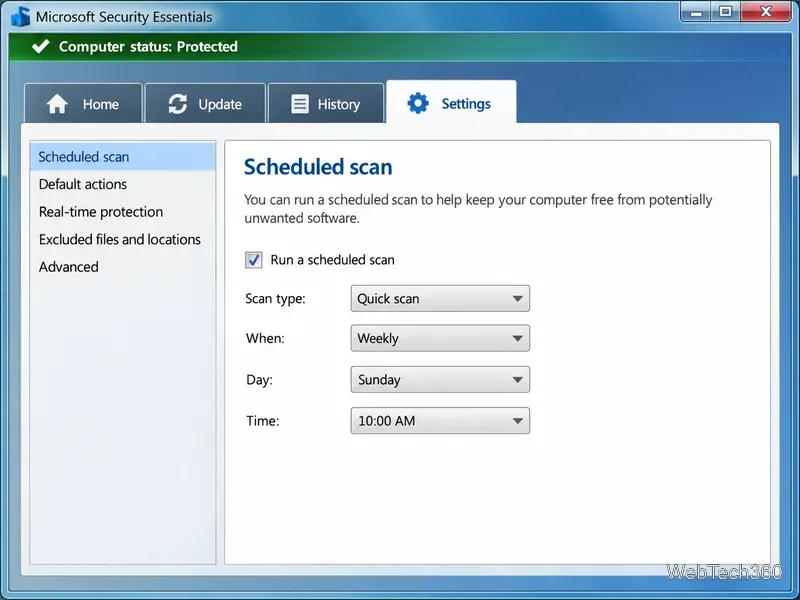Open Advanced settings in sidebar
The image size is (800, 600).
(x=122, y=267)
